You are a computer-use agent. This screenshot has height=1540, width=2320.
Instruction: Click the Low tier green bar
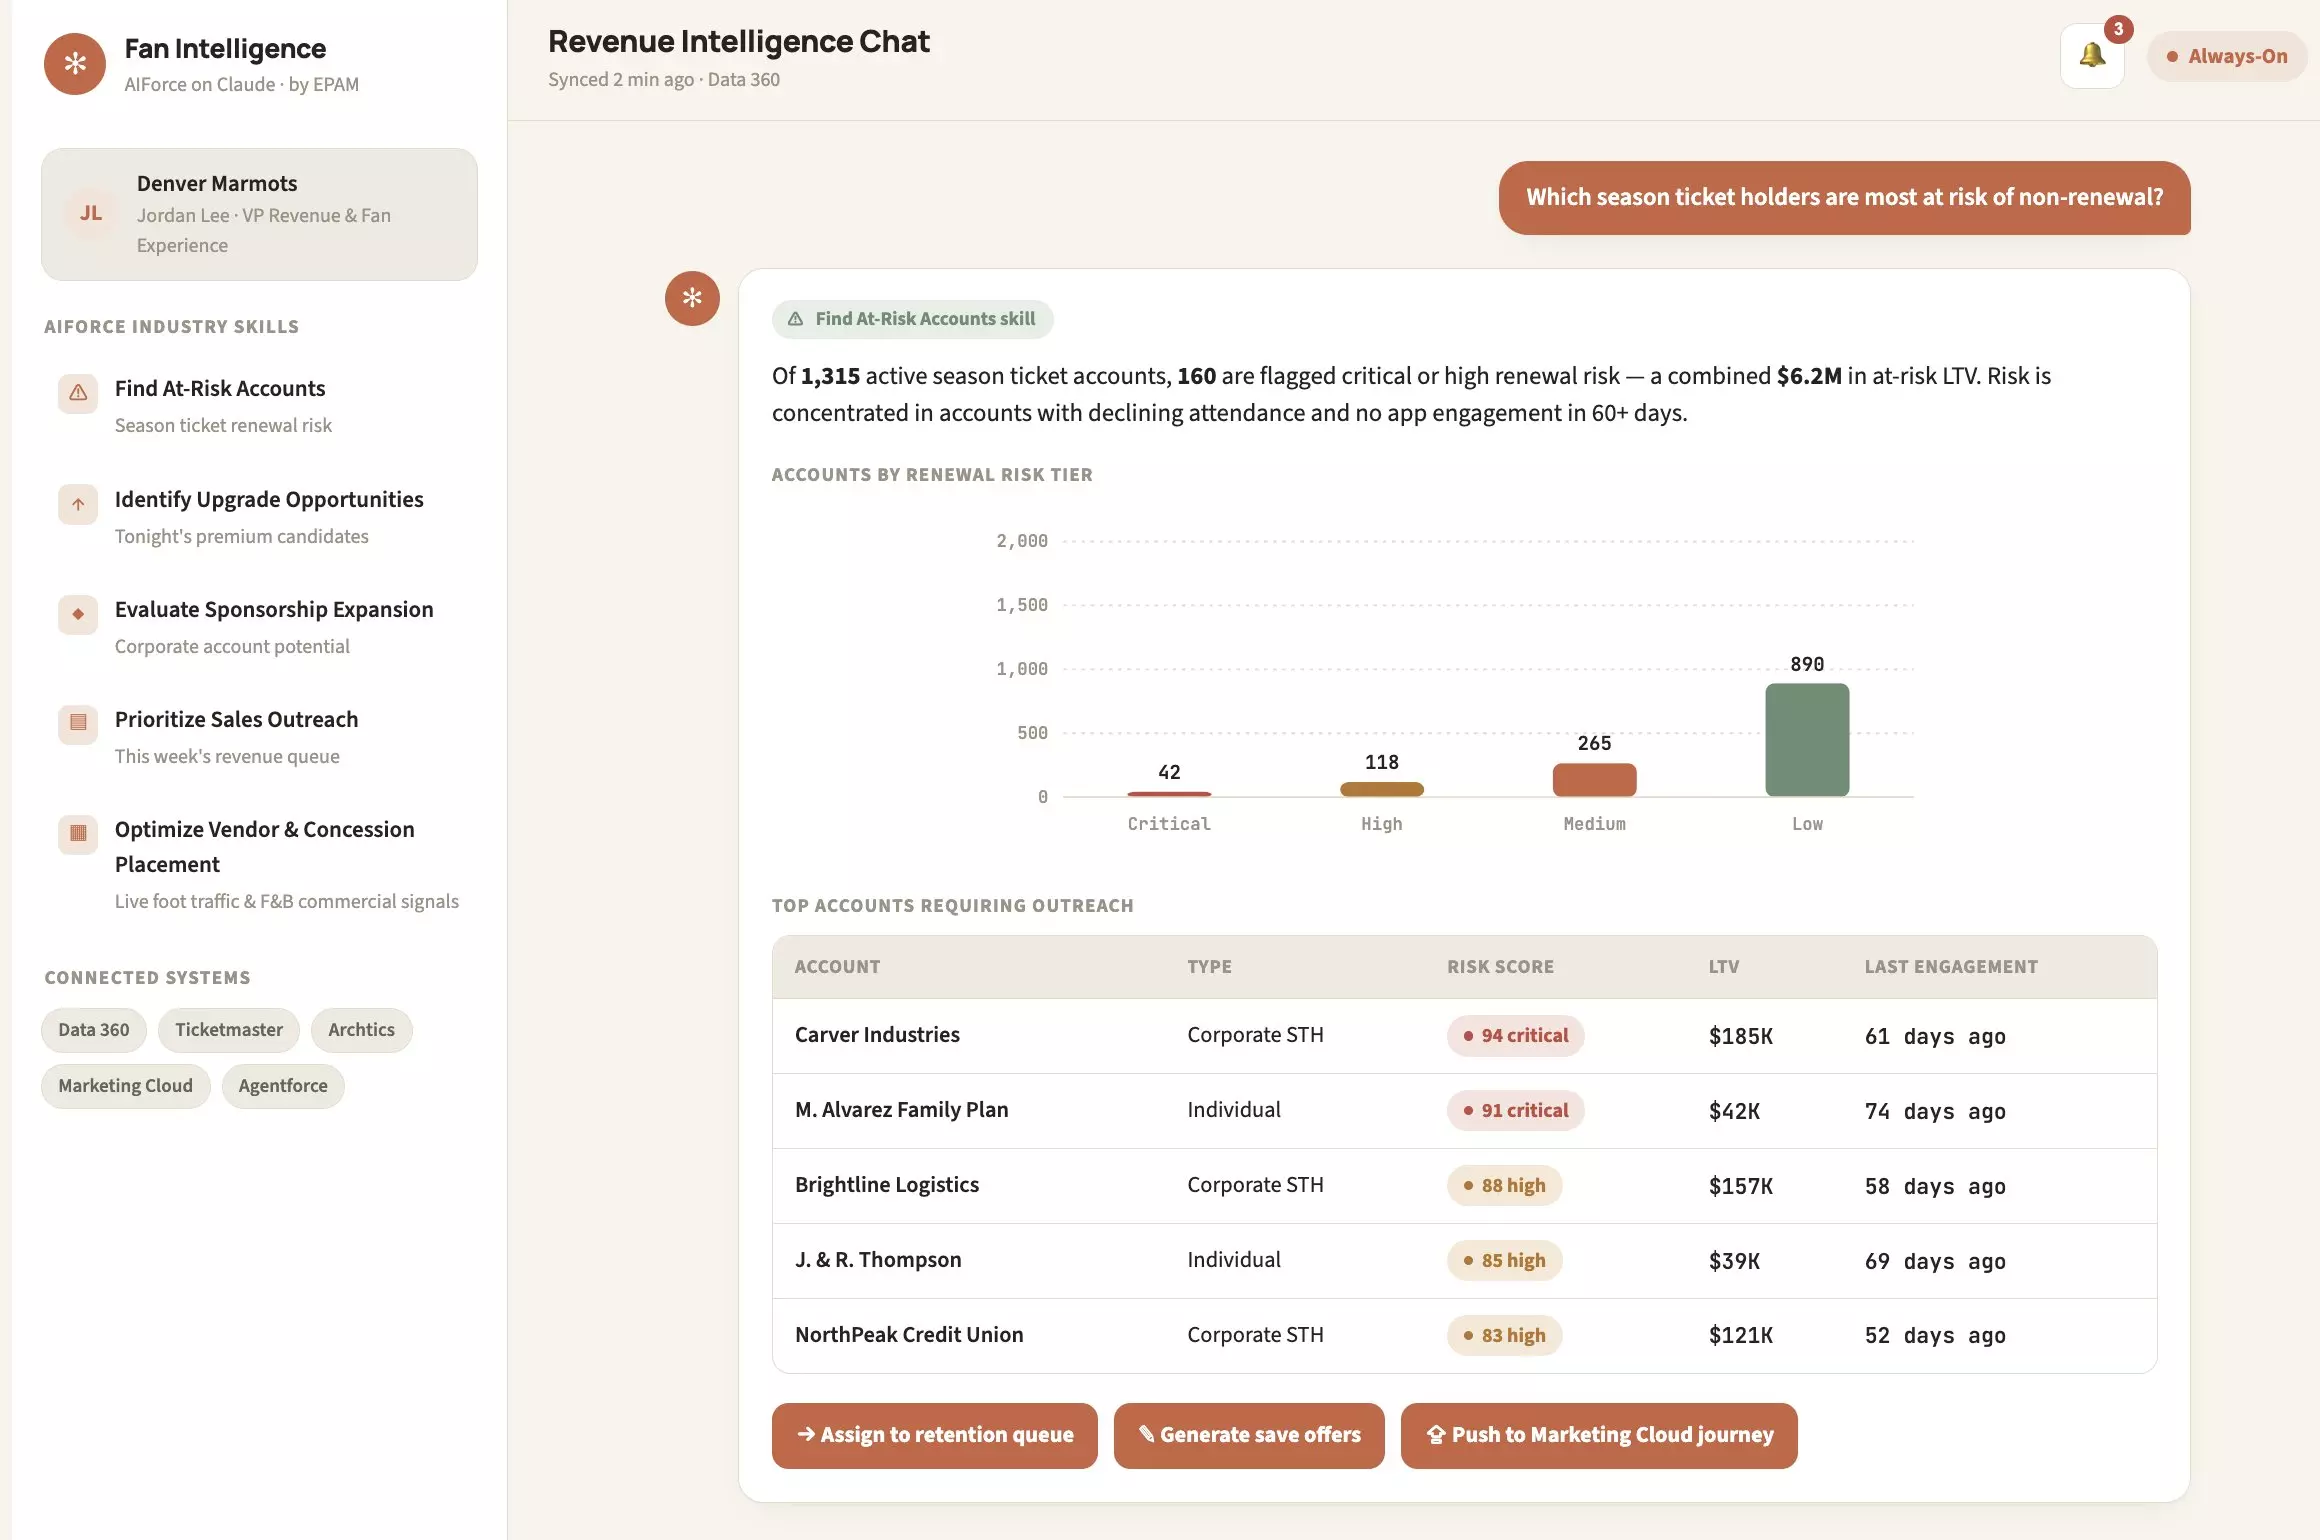1807,740
